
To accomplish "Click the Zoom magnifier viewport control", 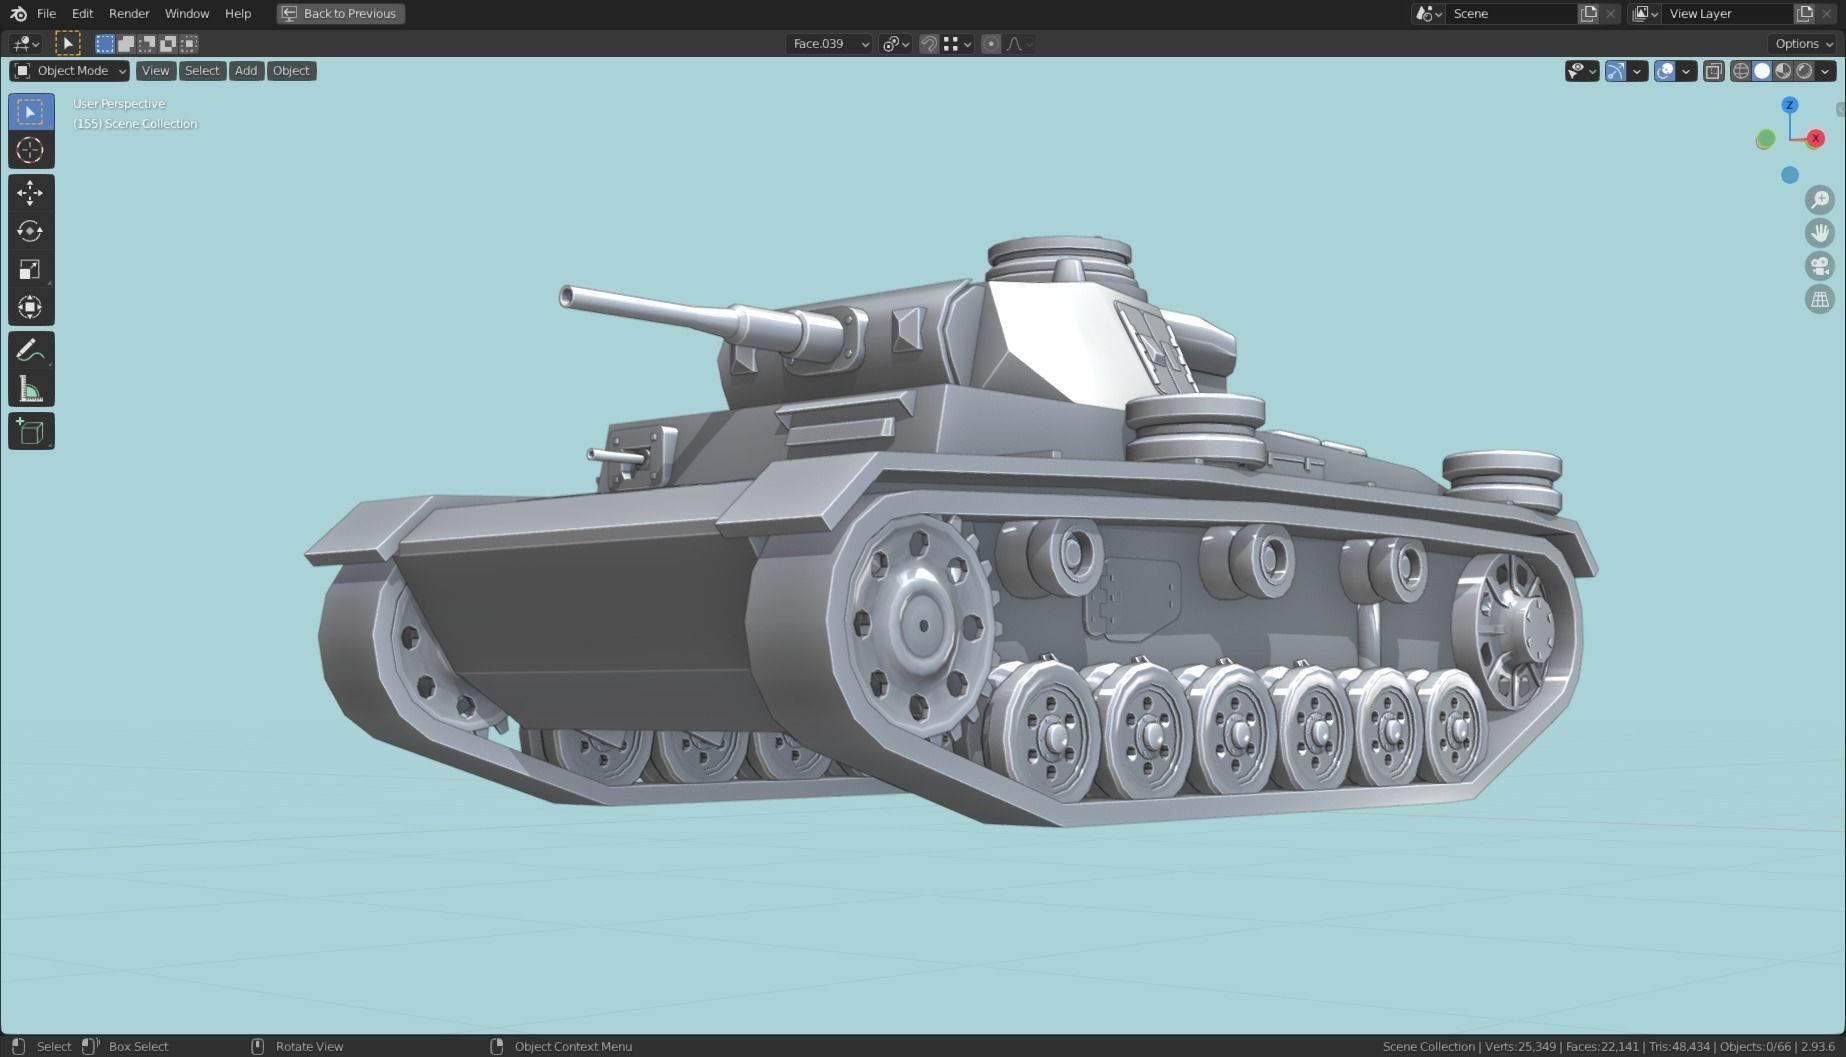I will point(1820,199).
